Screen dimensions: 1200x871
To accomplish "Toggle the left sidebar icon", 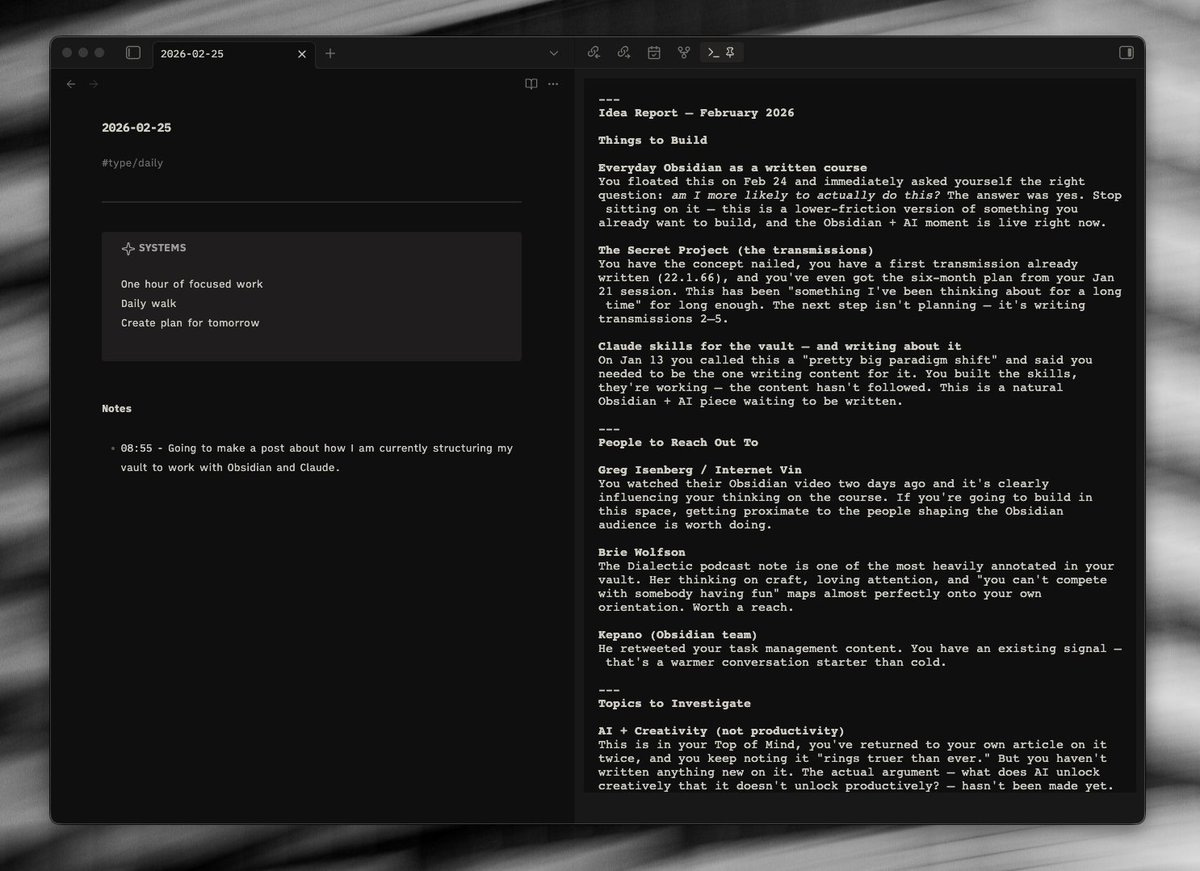I will (133, 53).
